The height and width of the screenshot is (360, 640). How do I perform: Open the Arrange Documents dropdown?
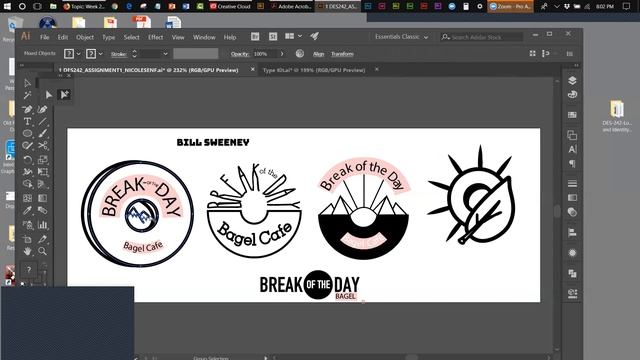coord(300,36)
